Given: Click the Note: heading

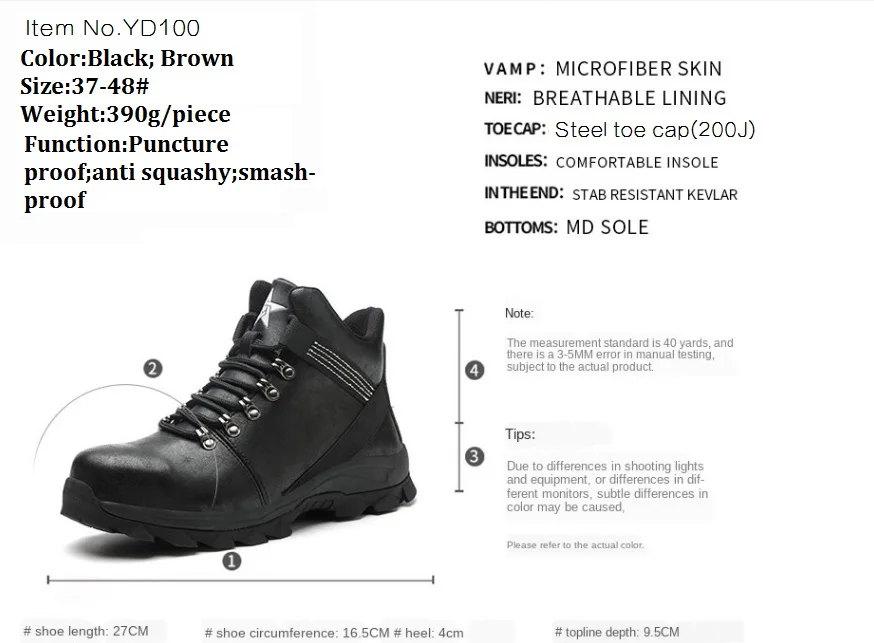Looking at the screenshot, I should point(519,313).
